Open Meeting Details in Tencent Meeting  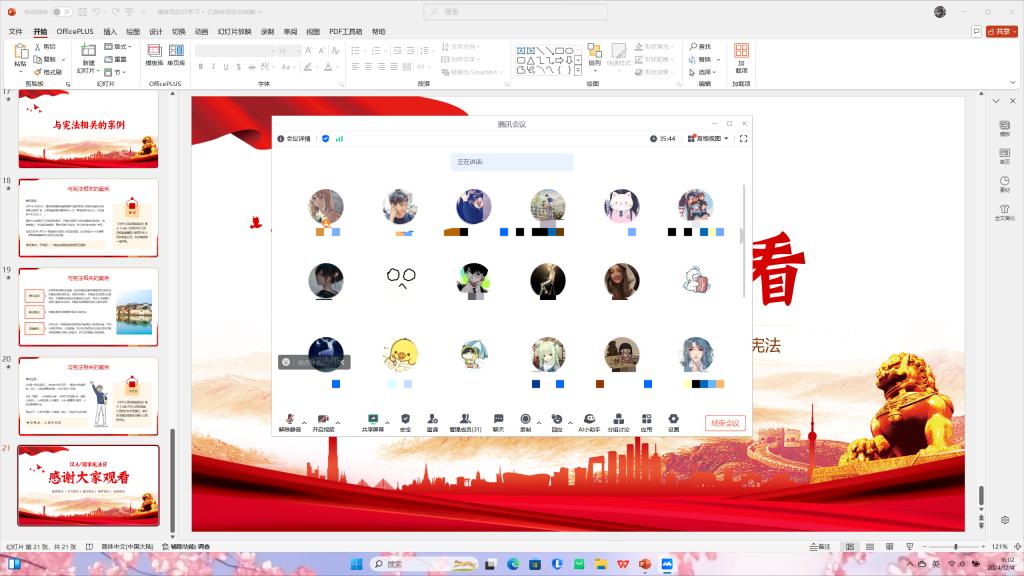(294, 138)
